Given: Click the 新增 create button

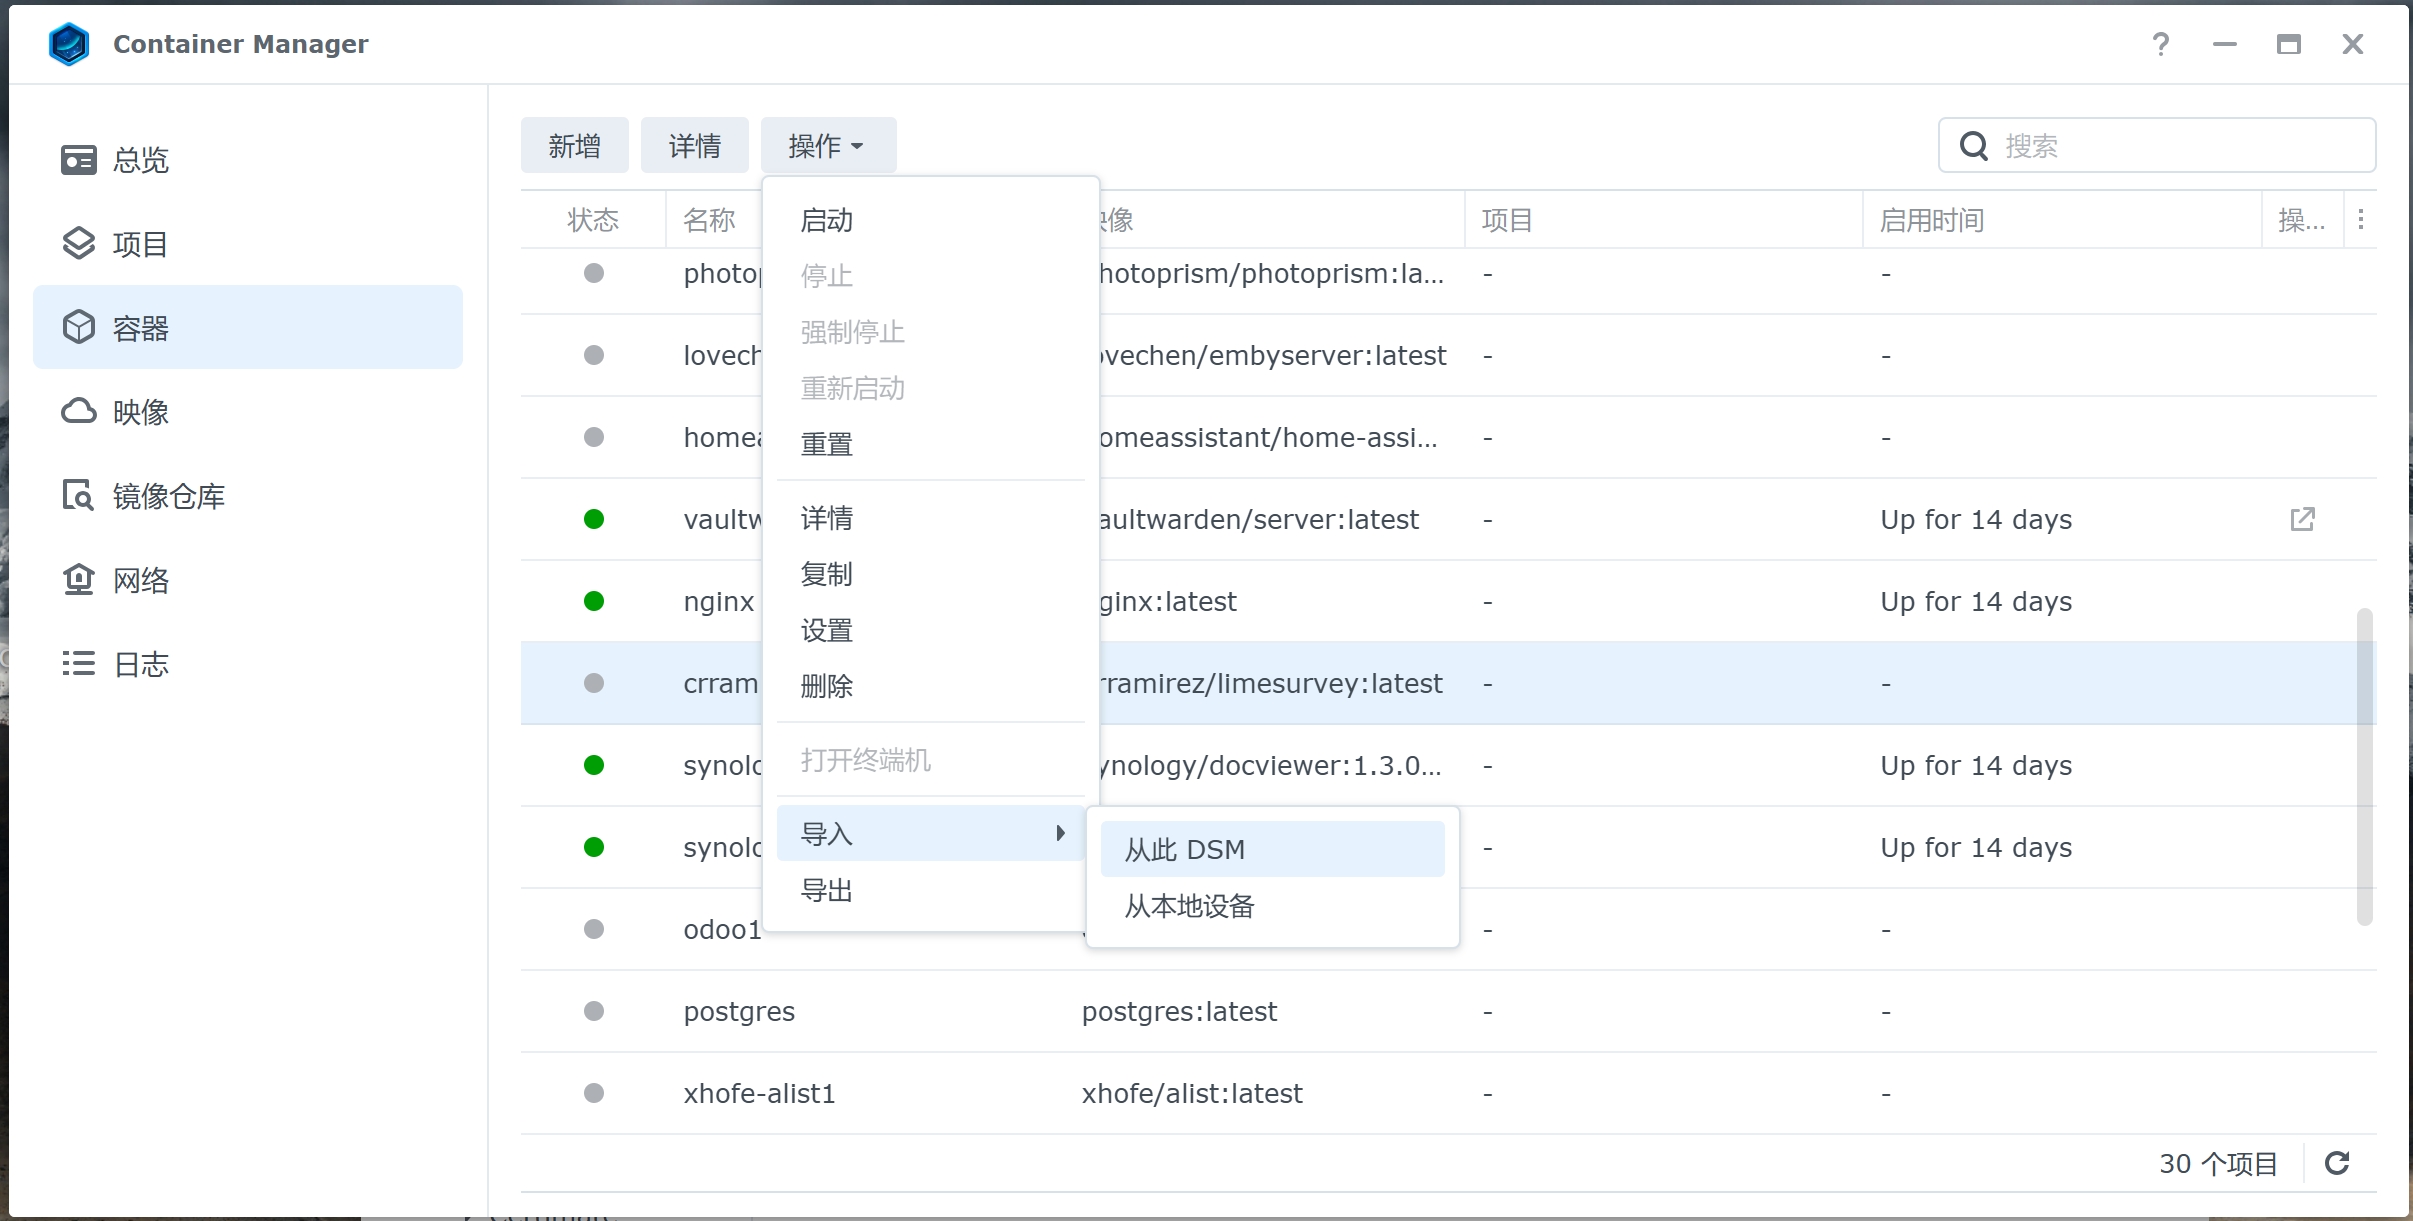Looking at the screenshot, I should point(574,146).
